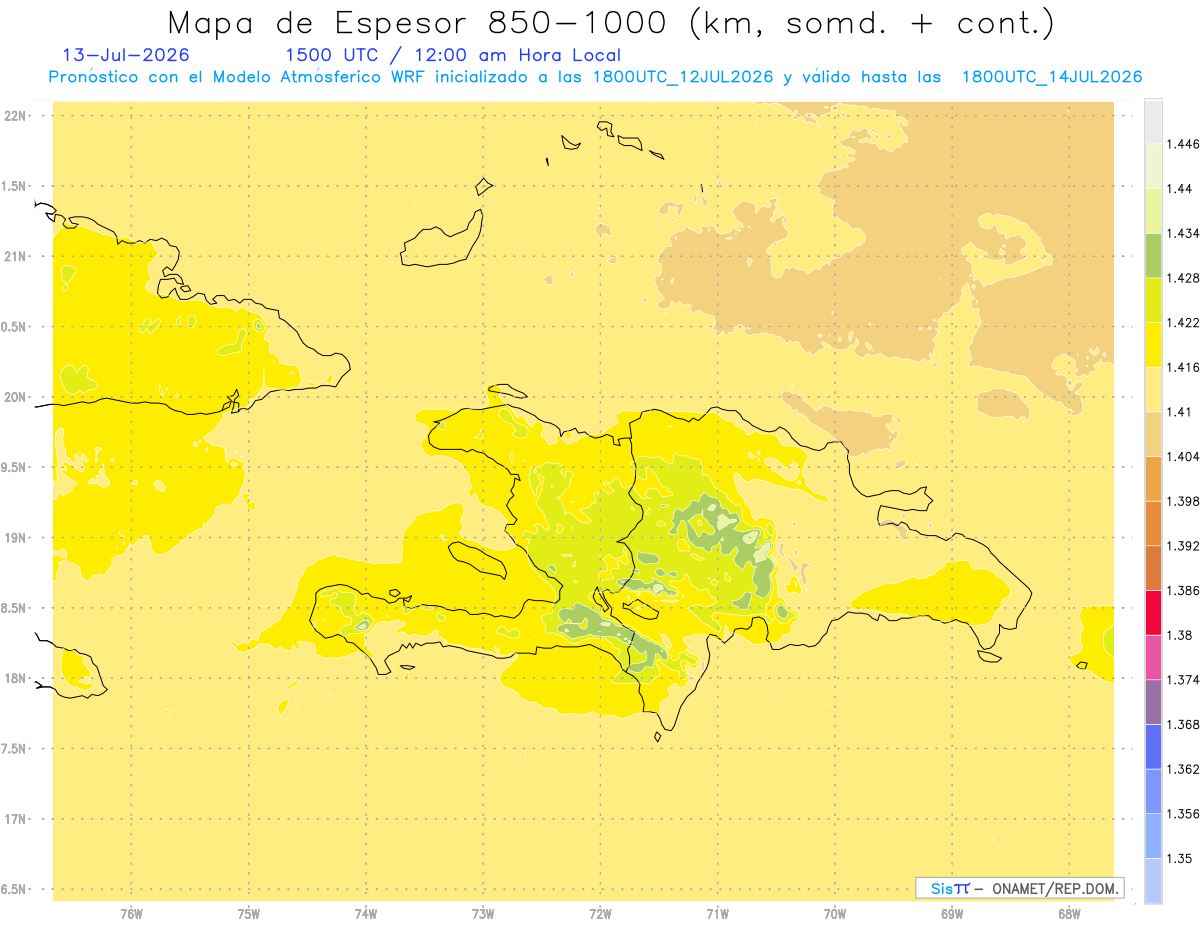
Task: Click the 22N latitude label
Action: click(x=16, y=116)
